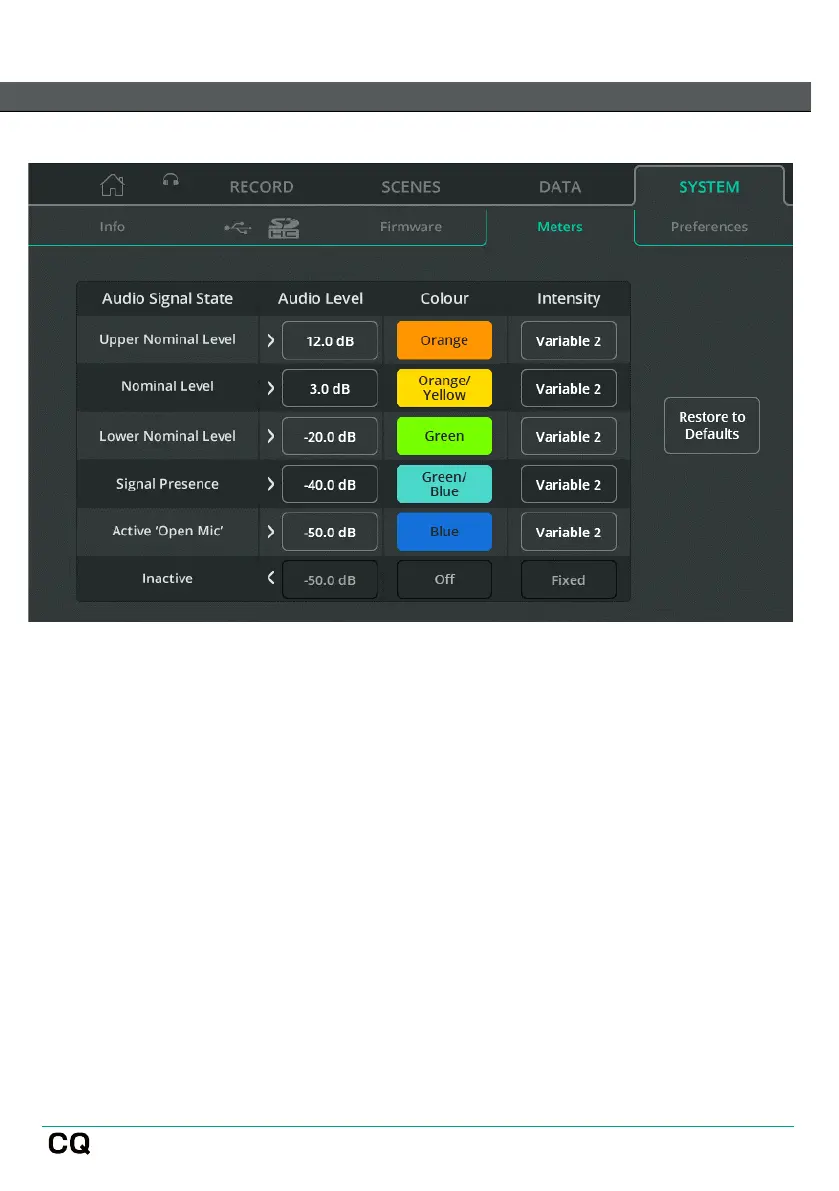Switch to the RECORD tab
The height and width of the screenshot is (1191, 839).
point(261,187)
